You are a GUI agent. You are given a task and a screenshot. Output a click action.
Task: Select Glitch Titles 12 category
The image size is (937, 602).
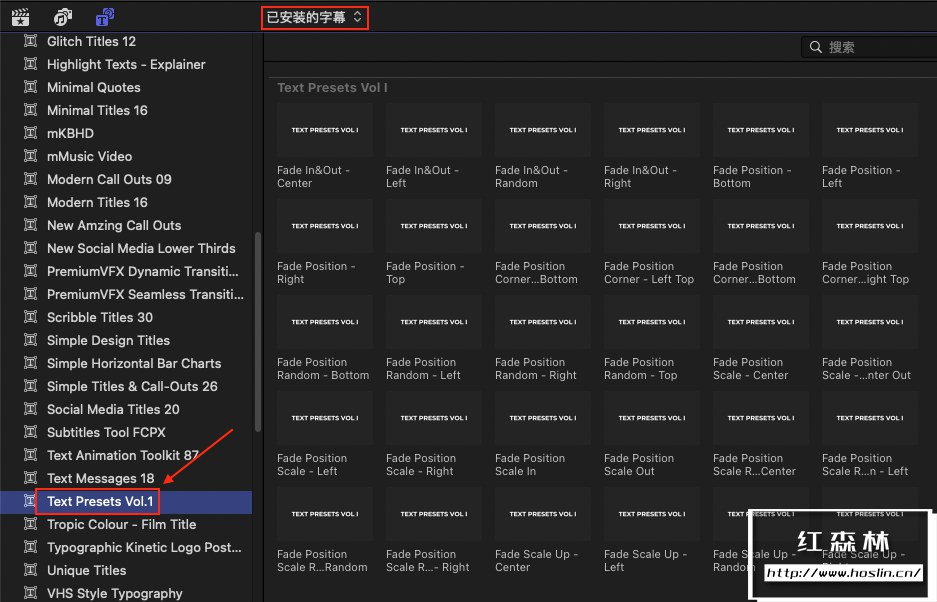[x=91, y=41]
